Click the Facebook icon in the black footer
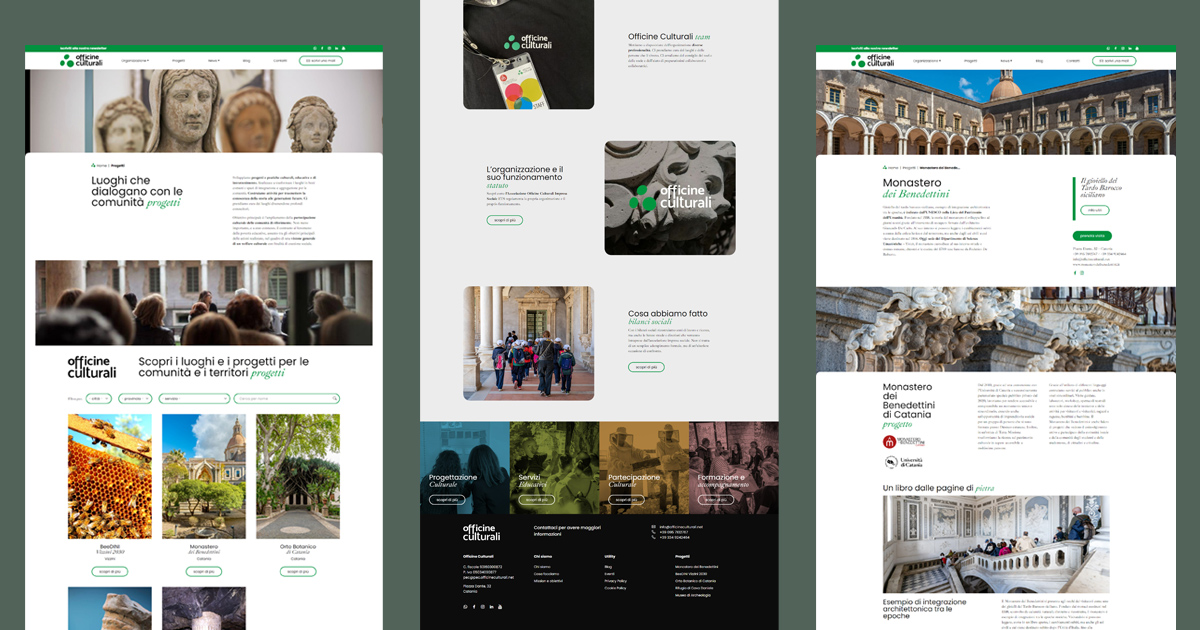This screenshot has height=630, width=1200. point(474,607)
